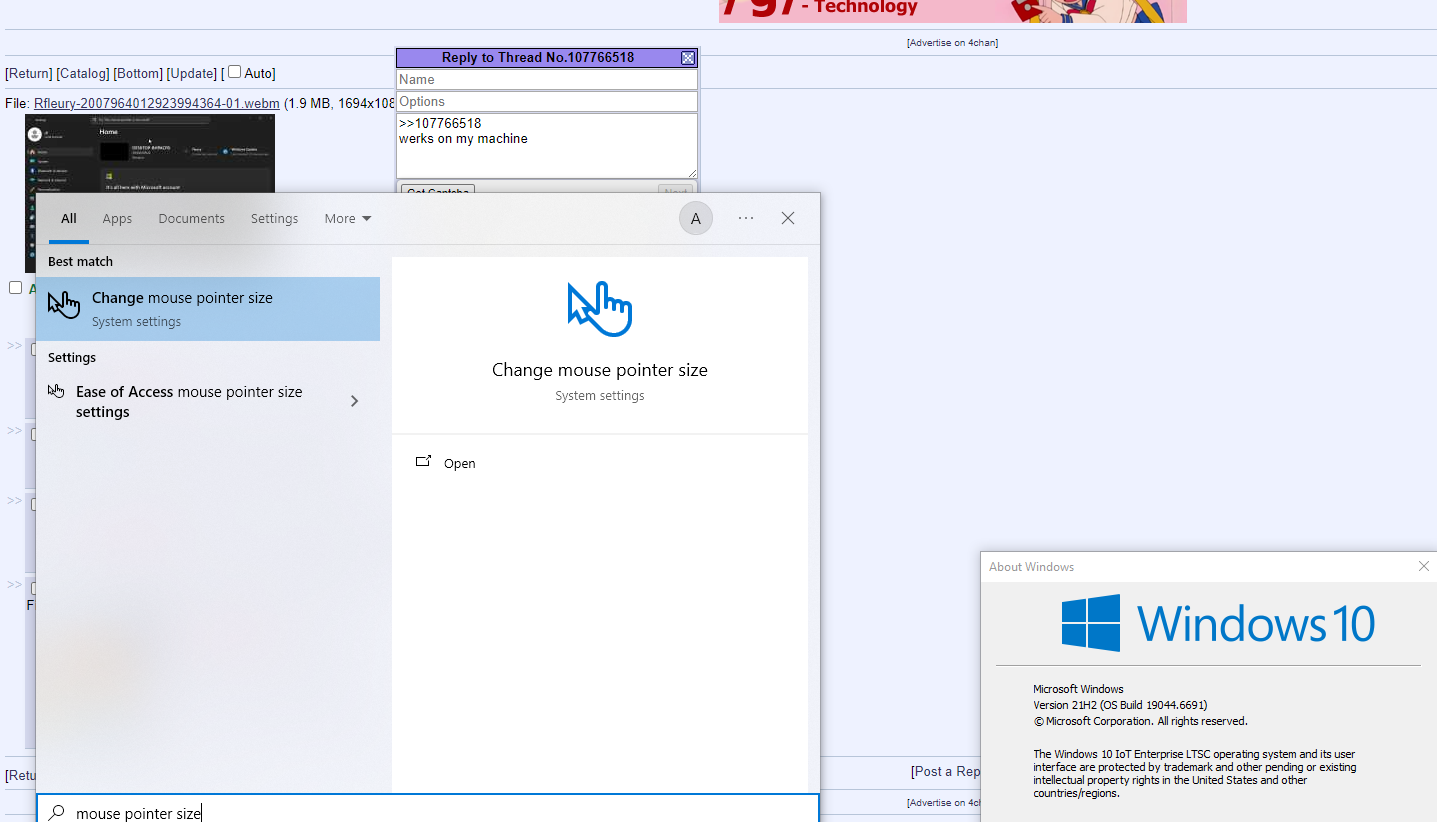Click the About Windows dialog title
Image resolution: width=1437 pixels, height=822 pixels.
(1031, 567)
